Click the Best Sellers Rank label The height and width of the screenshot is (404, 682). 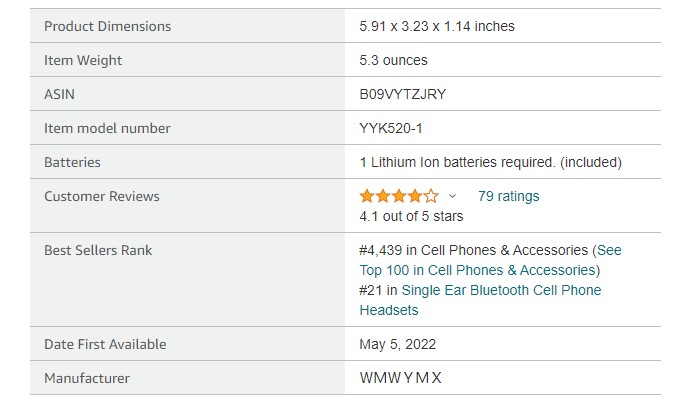(98, 250)
